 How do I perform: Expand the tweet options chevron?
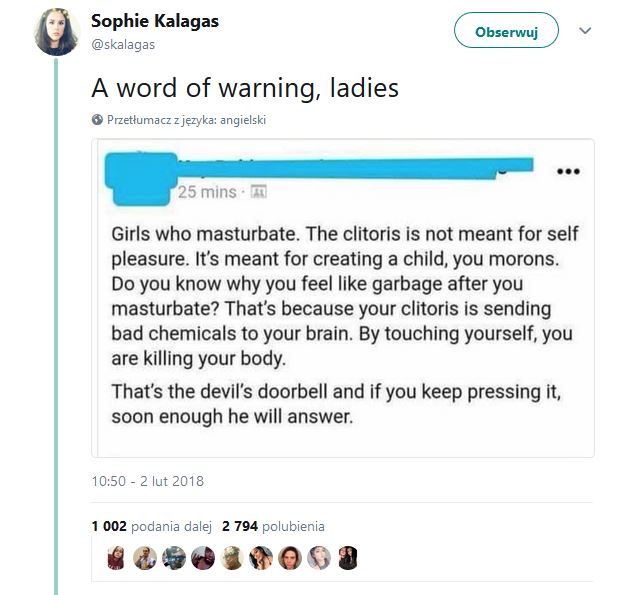(x=585, y=30)
